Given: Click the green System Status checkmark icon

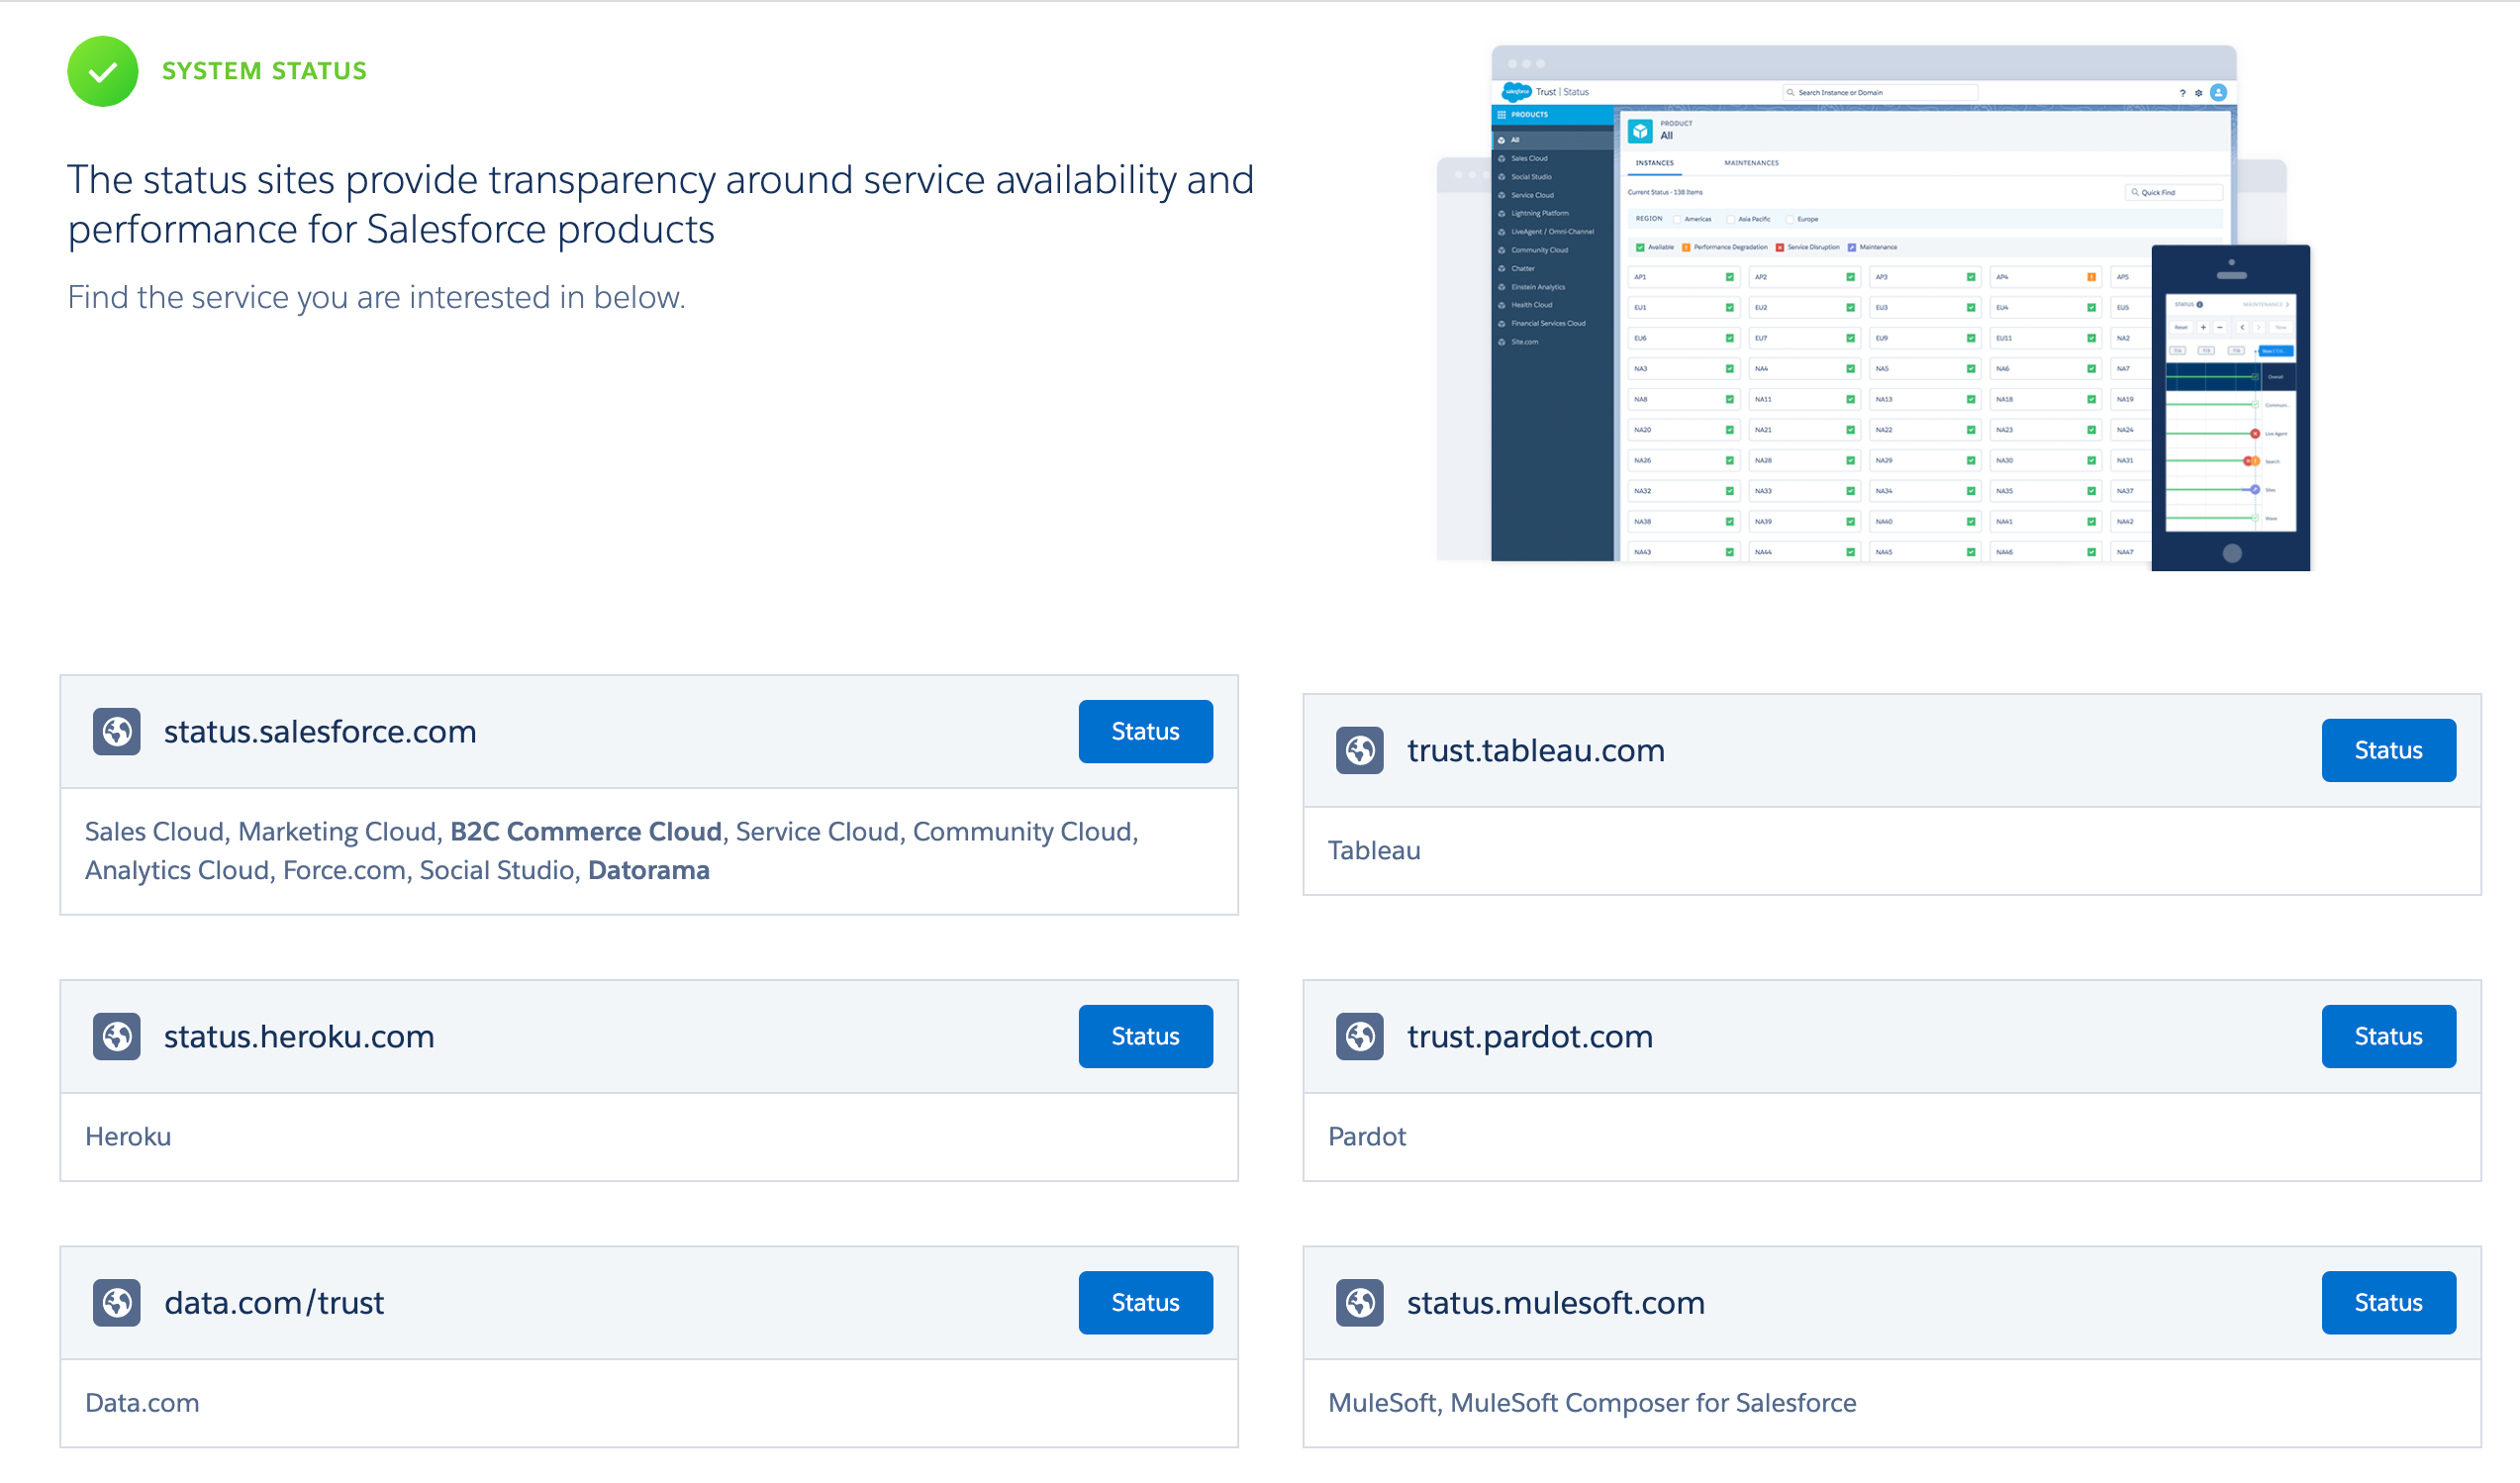Looking at the screenshot, I should coord(102,71).
